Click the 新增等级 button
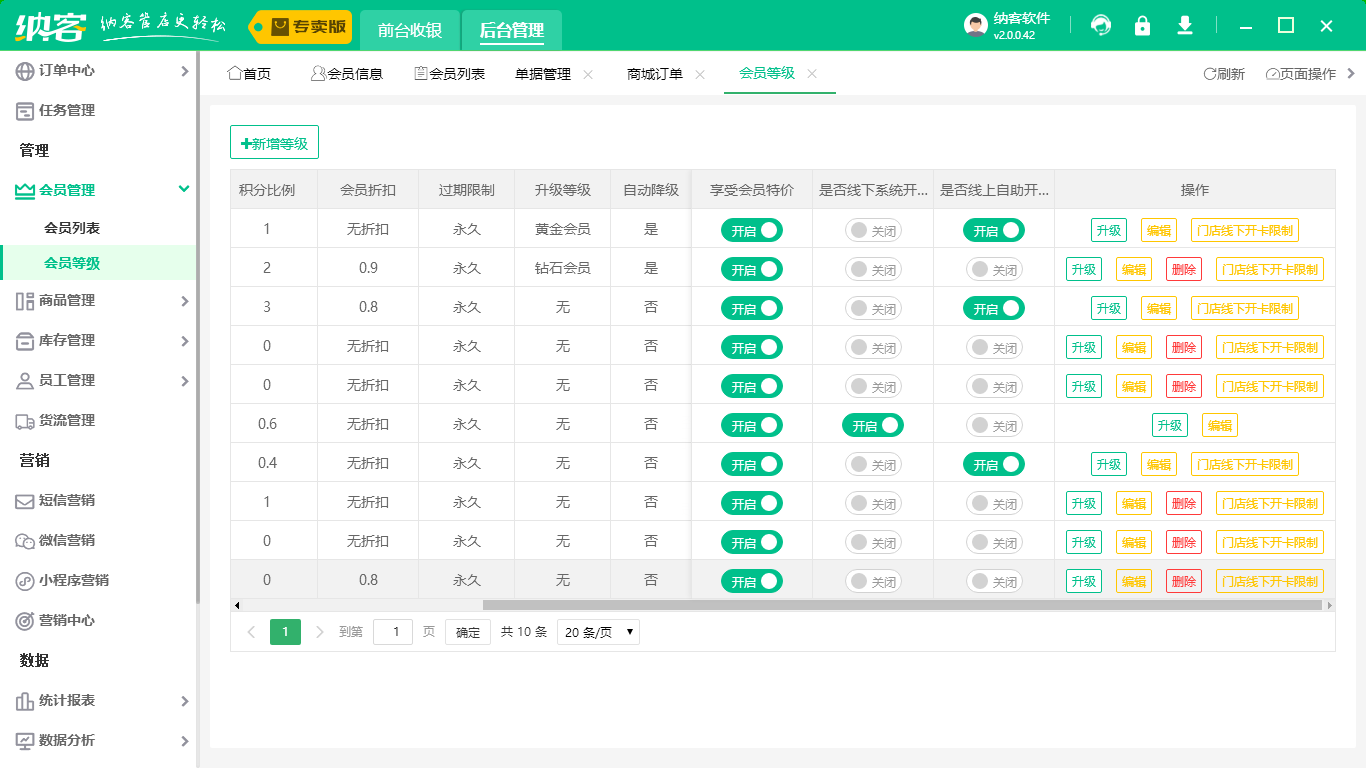The image size is (1366, 768). click(274, 143)
